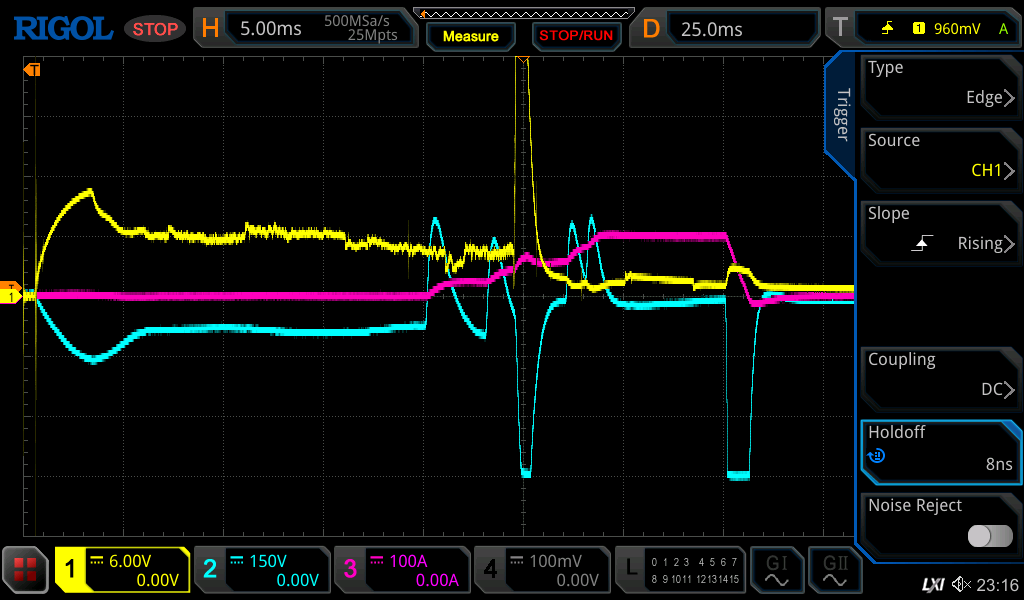This screenshot has width=1024, height=600.
Task: Expand the trigger Source CH1 option
Action: [940, 157]
